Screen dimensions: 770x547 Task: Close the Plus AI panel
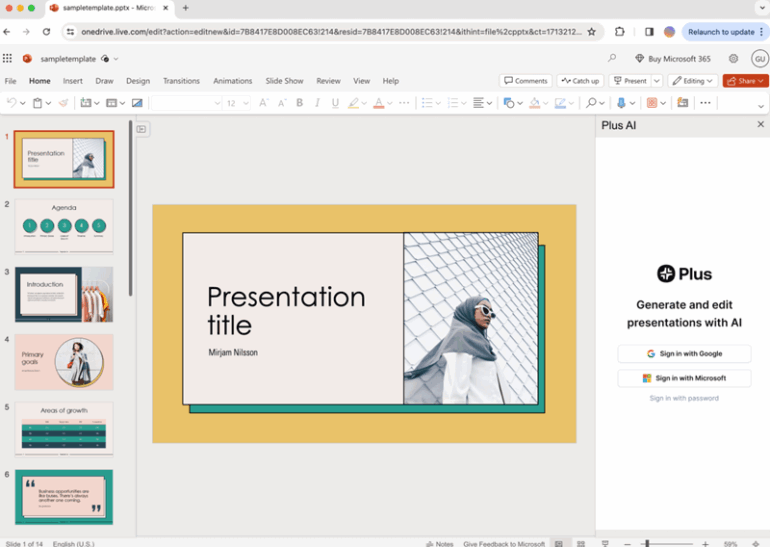pyautogui.click(x=760, y=125)
